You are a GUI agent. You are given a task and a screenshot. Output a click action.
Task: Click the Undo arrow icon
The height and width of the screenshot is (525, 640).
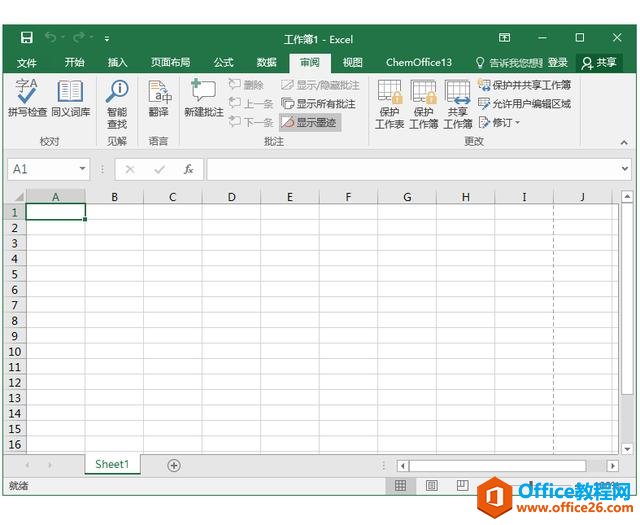51,38
